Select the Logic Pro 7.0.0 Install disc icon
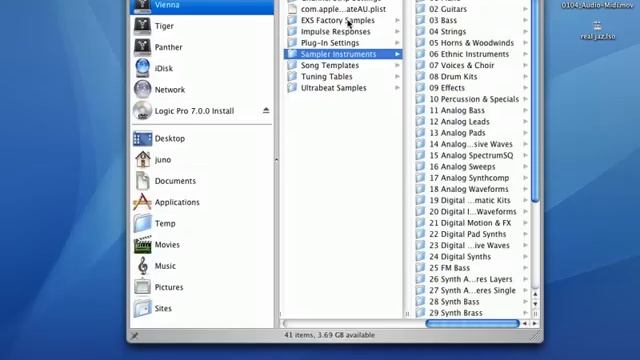Viewport: 640px width, 360px height. 142,111
